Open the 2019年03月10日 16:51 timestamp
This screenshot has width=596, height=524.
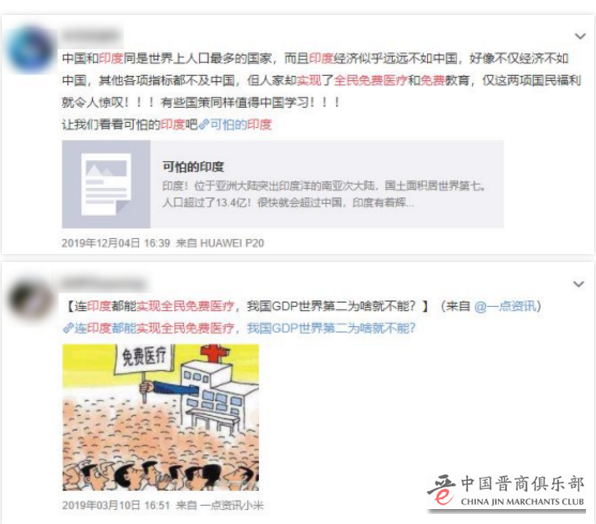116,505
